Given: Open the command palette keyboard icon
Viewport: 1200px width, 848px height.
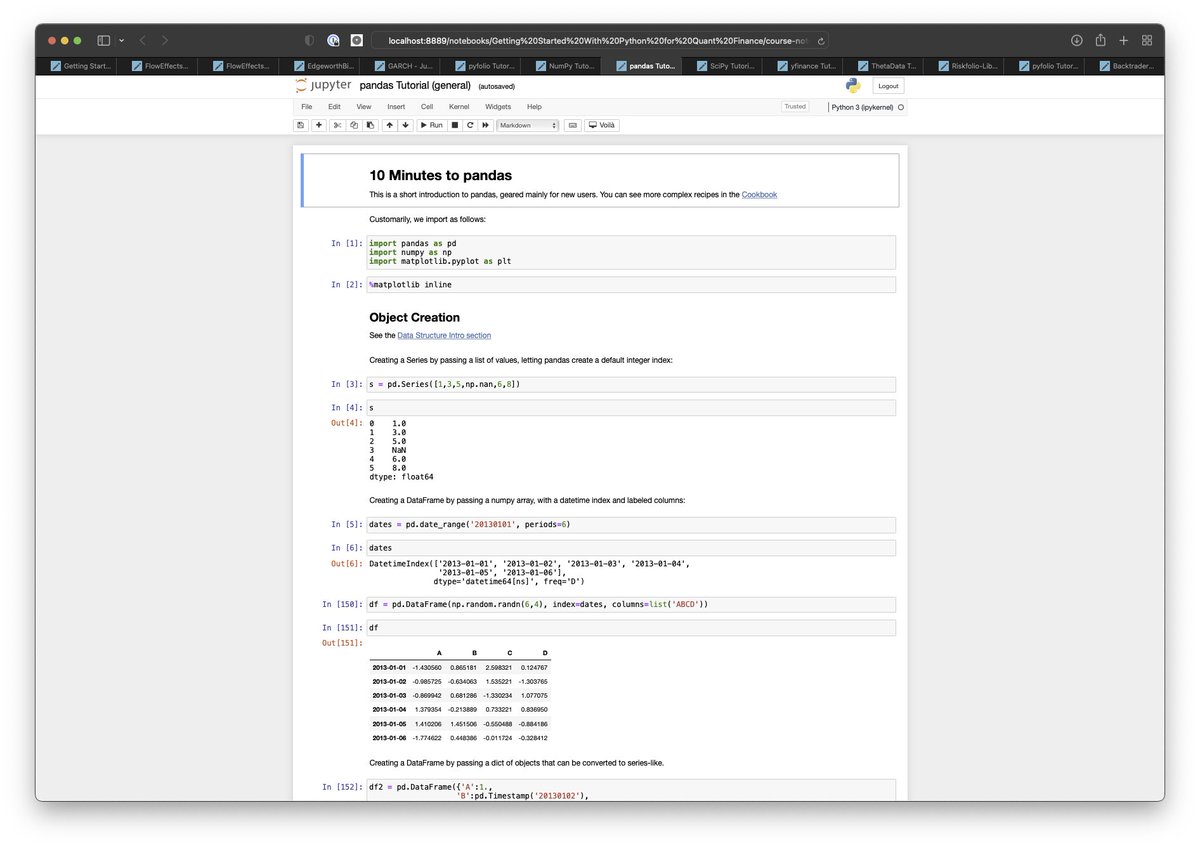Looking at the screenshot, I should pos(572,125).
